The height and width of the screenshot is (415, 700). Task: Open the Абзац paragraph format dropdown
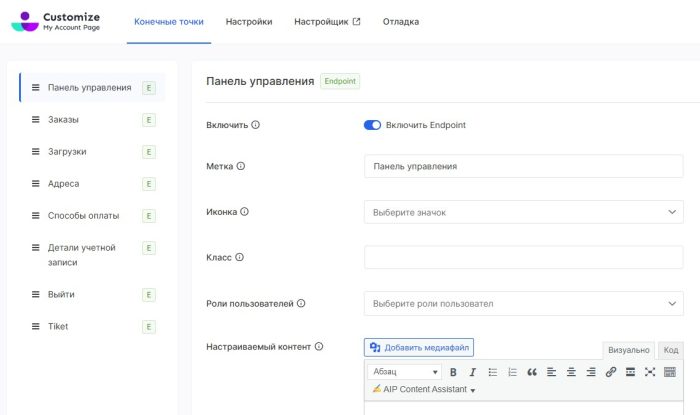pyautogui.click(x=404, y=372)
